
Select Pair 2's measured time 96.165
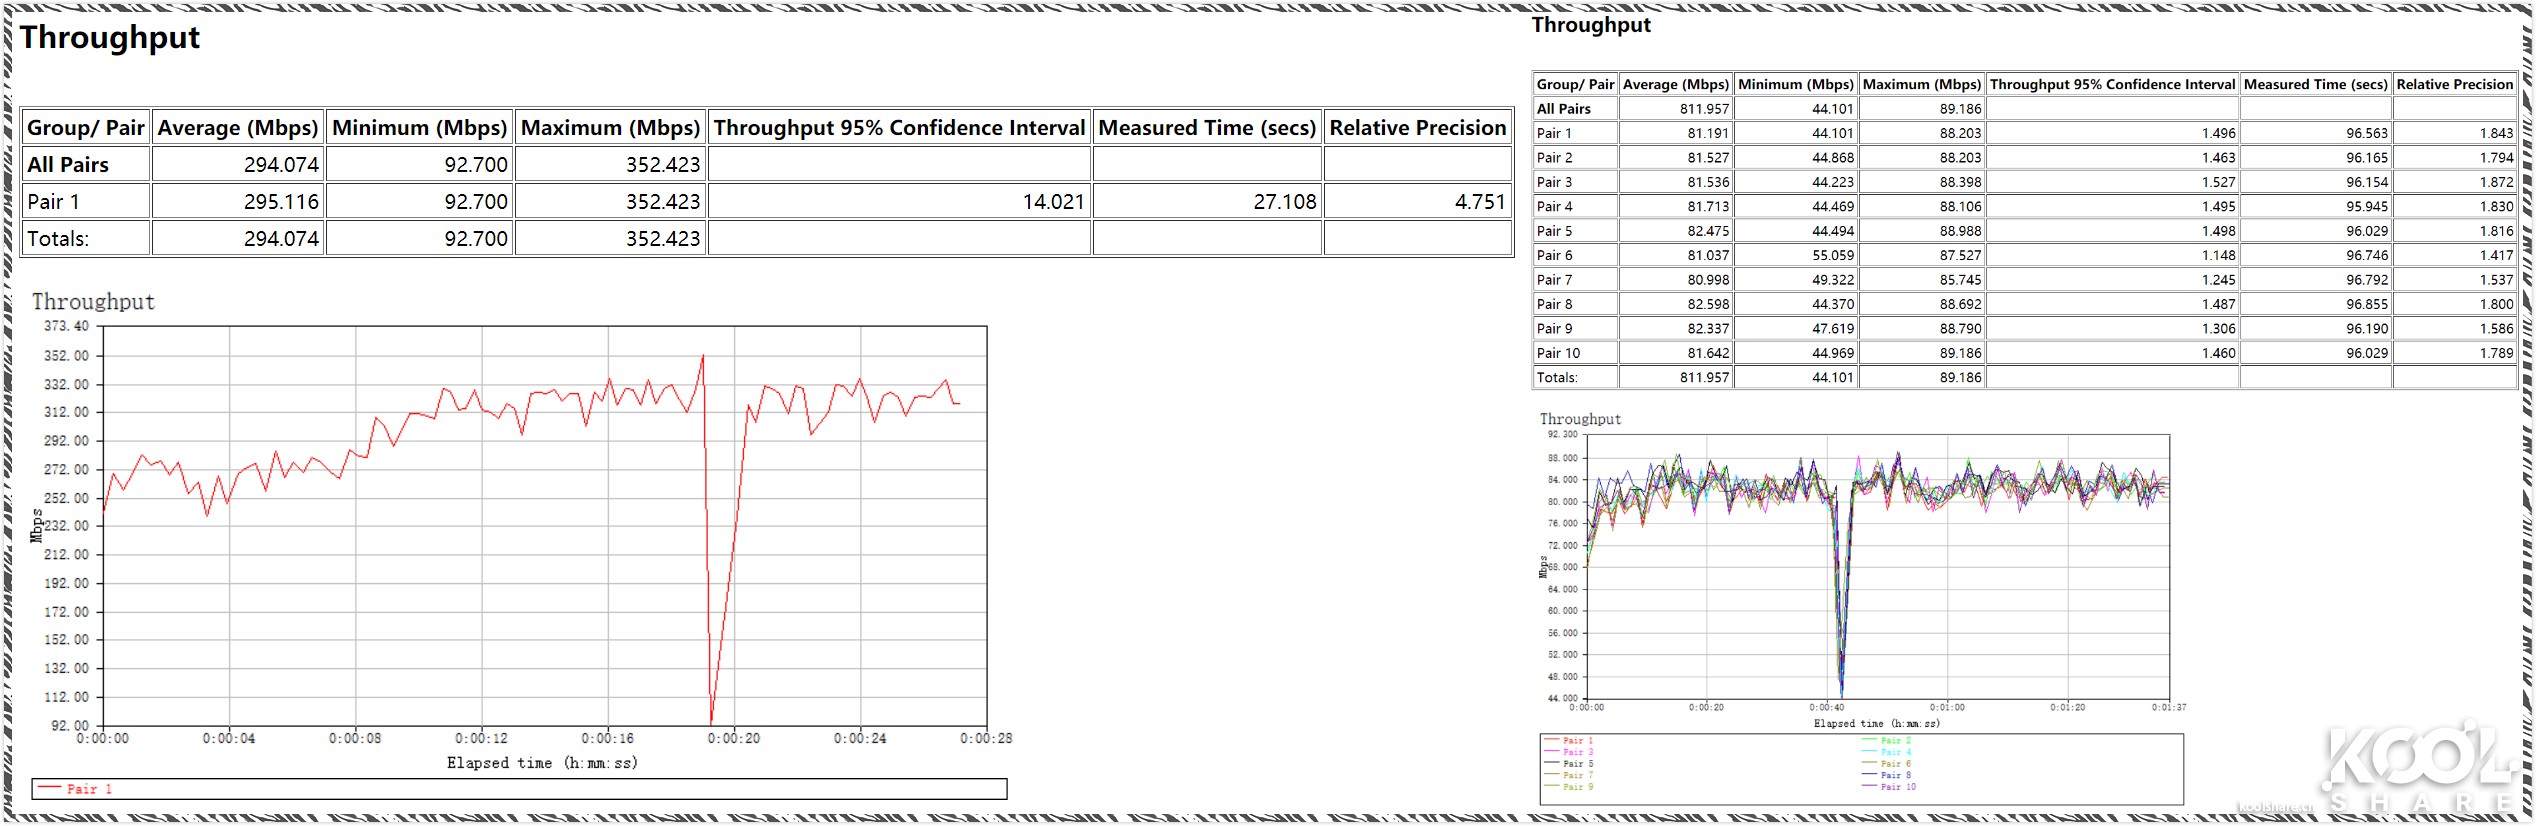coord(2367,158)
